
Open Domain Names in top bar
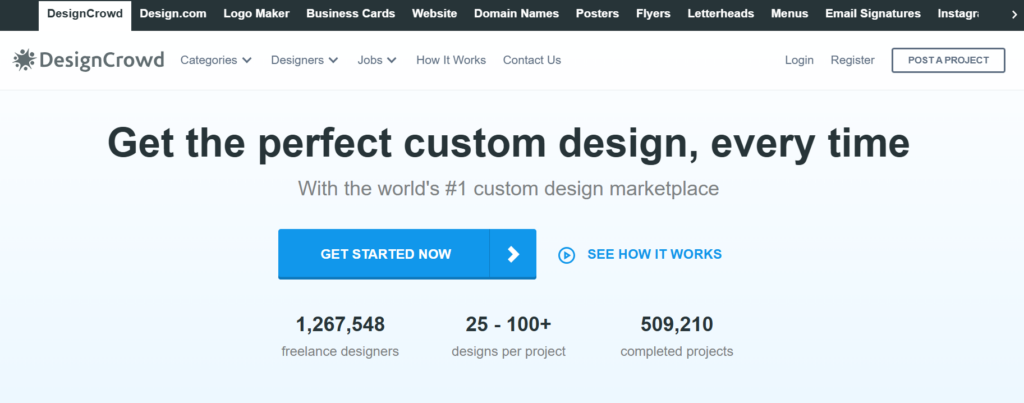coord(517,14)
